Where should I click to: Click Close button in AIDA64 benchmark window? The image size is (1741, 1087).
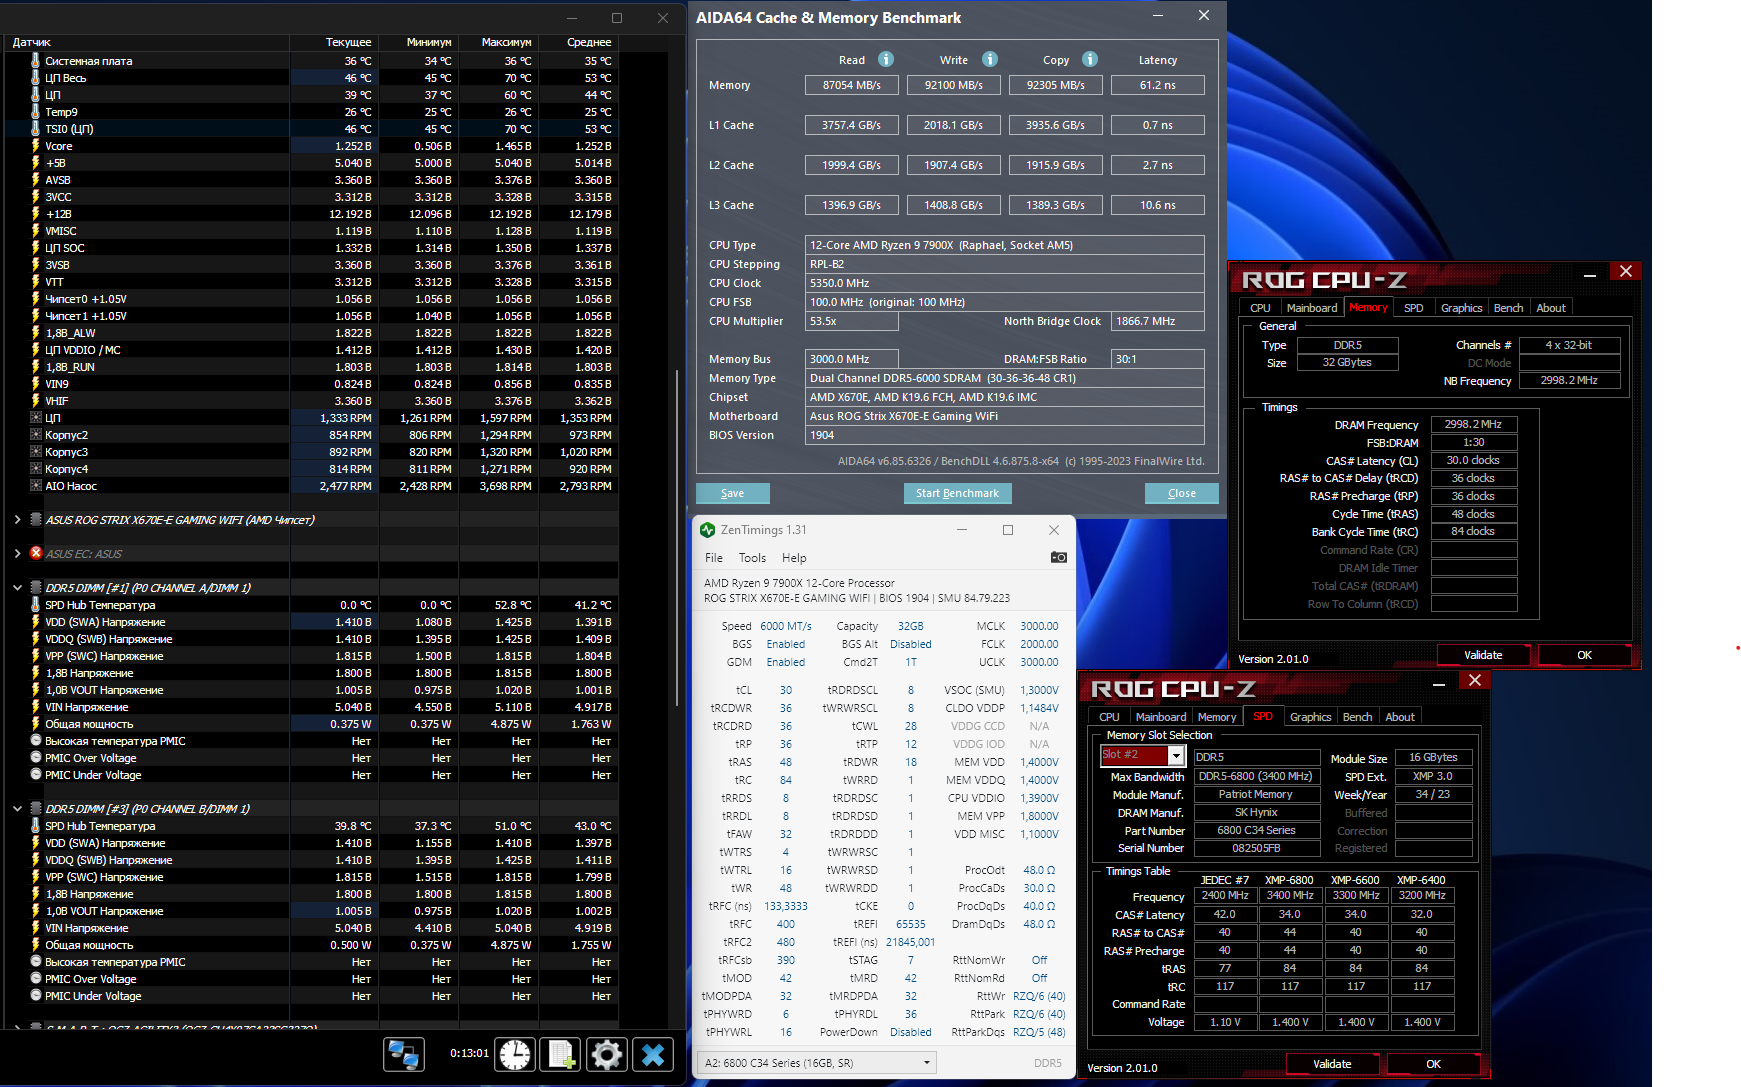click(1181, 493)
